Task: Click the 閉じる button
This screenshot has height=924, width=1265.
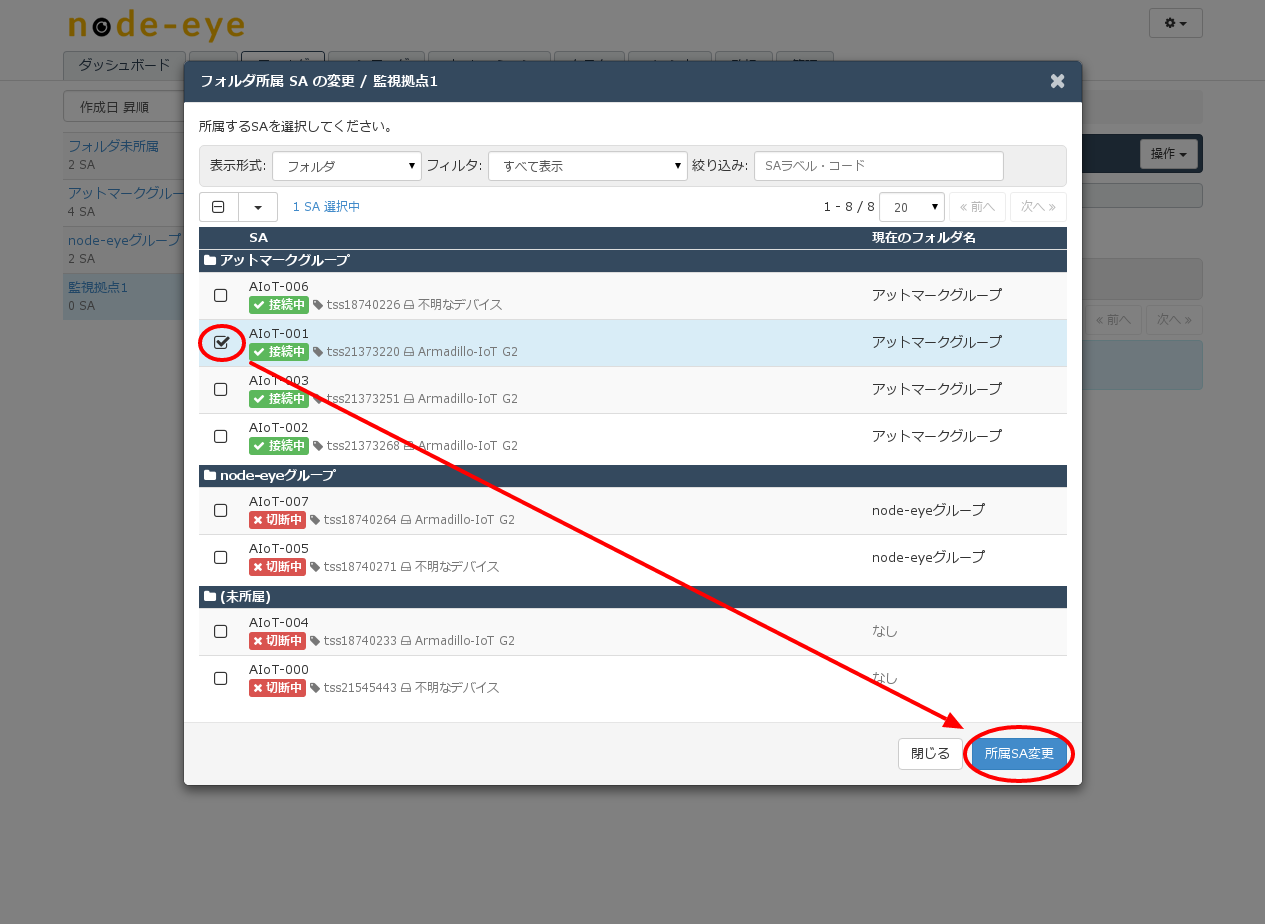Action: (930, 754)
